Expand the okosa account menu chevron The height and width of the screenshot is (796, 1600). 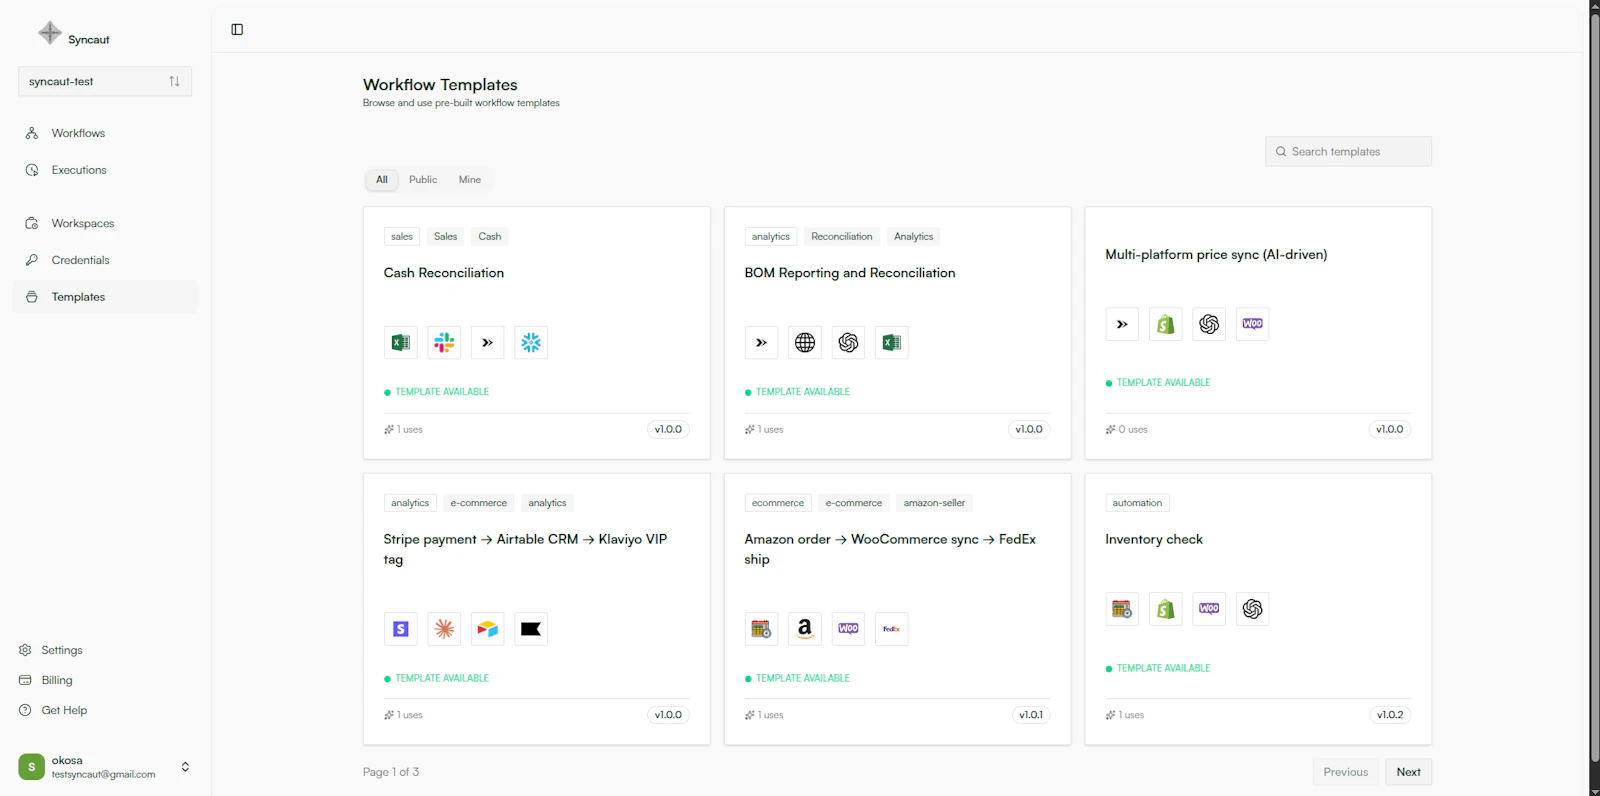click(x=185, y=767)
